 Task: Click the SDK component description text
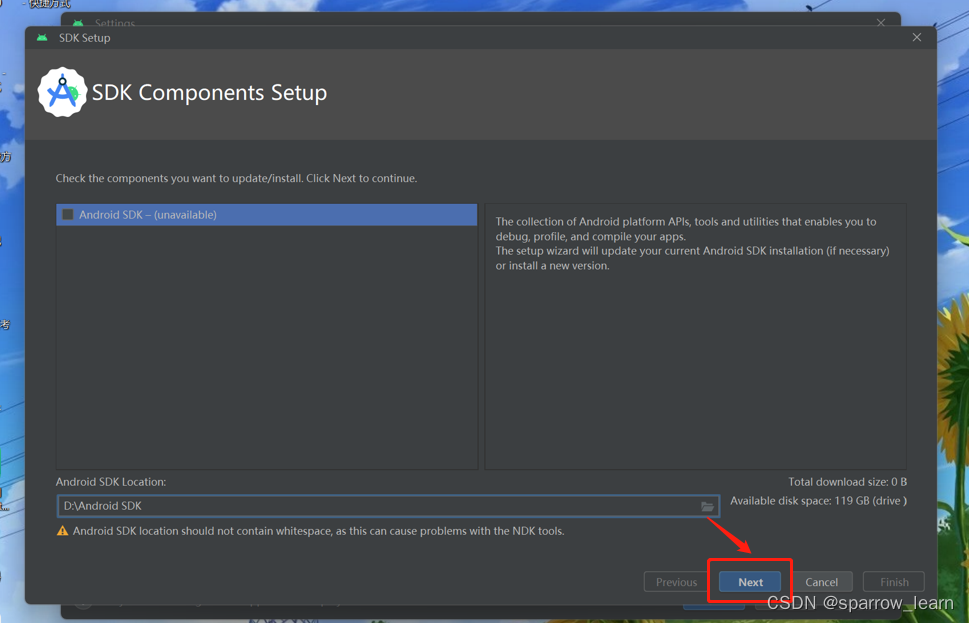coord(692,244)
